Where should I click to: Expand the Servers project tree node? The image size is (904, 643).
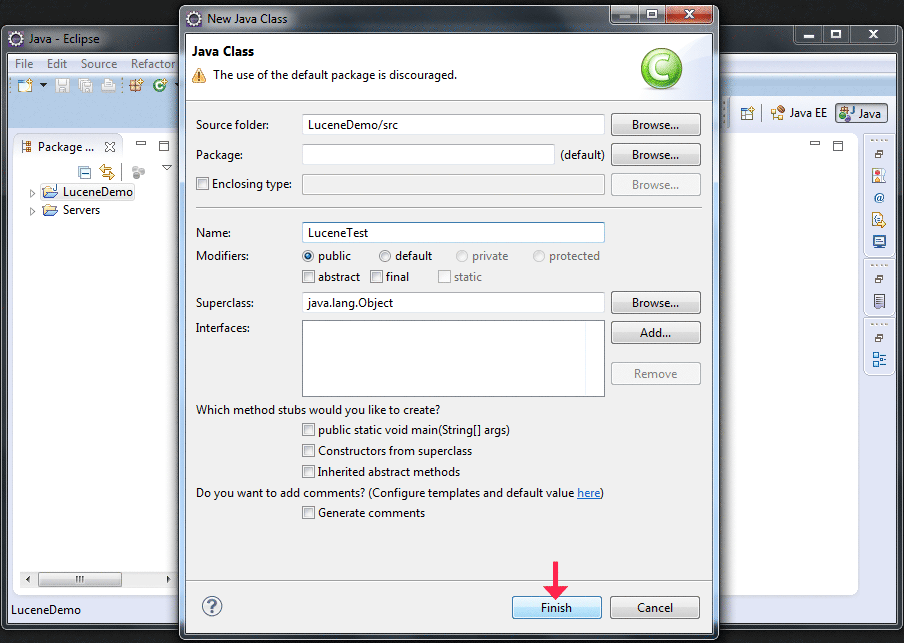coord(32,212)
